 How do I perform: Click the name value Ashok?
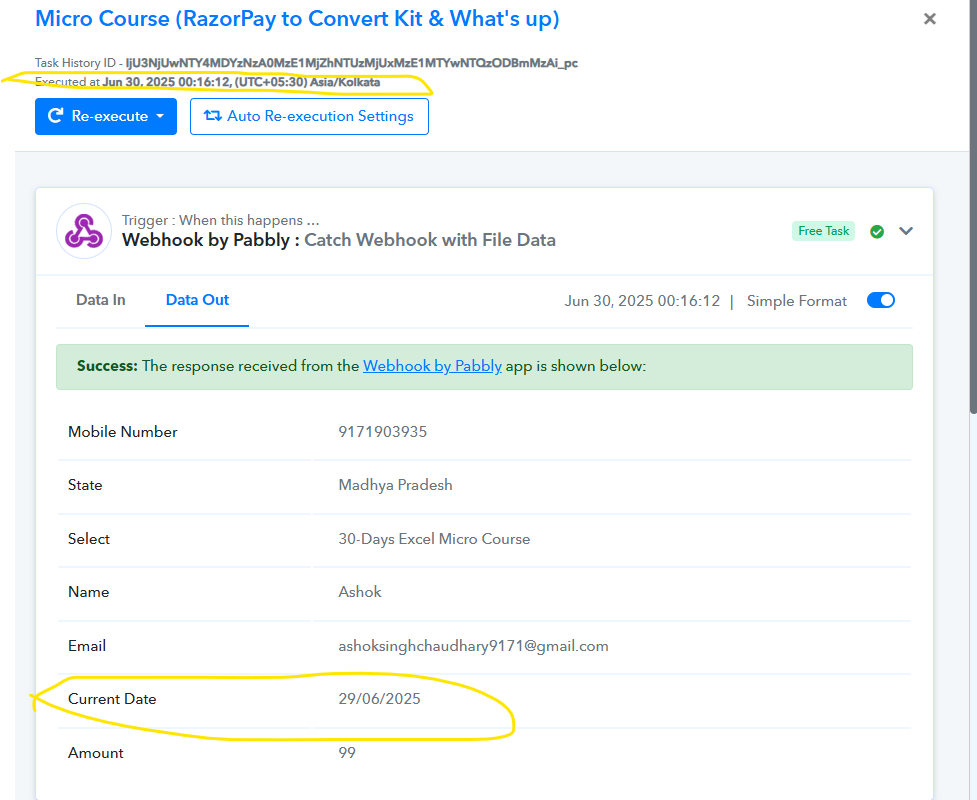coord(360,593)
